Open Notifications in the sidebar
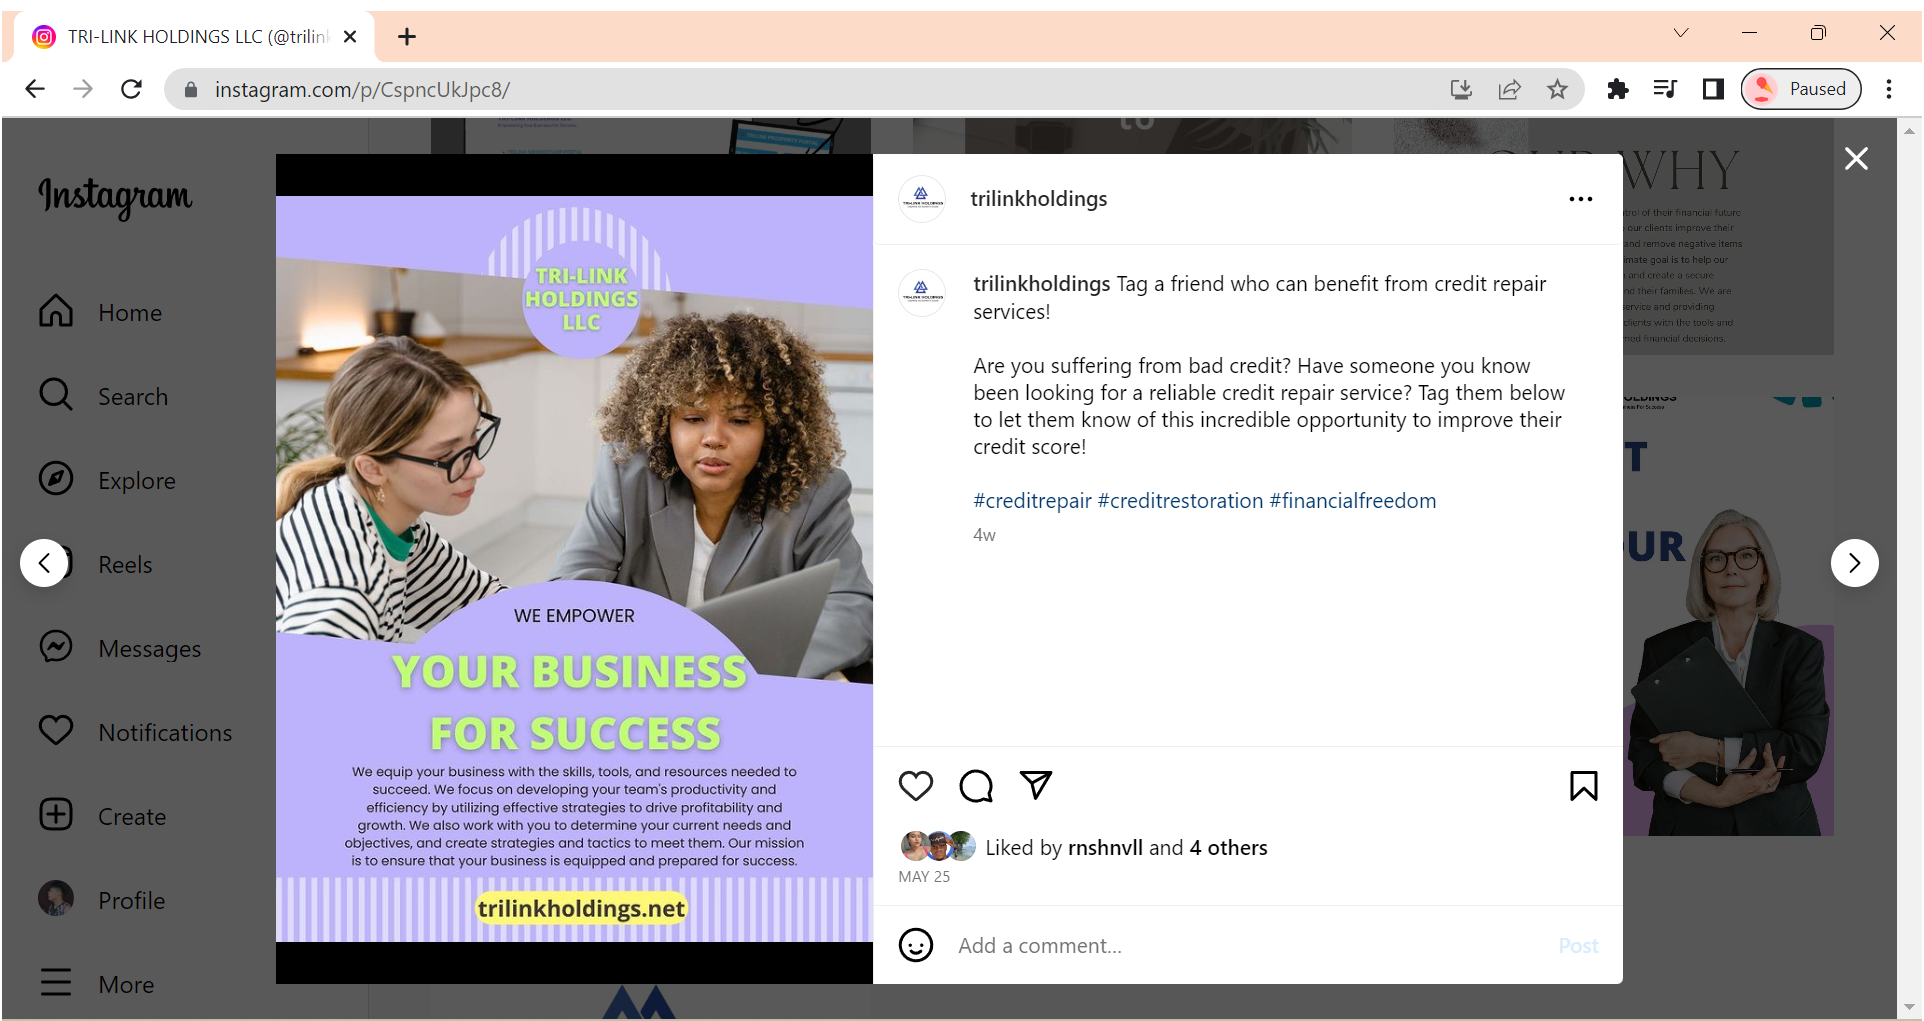The width and height of the screenshot is (1924, 1021). pos(135,733)
